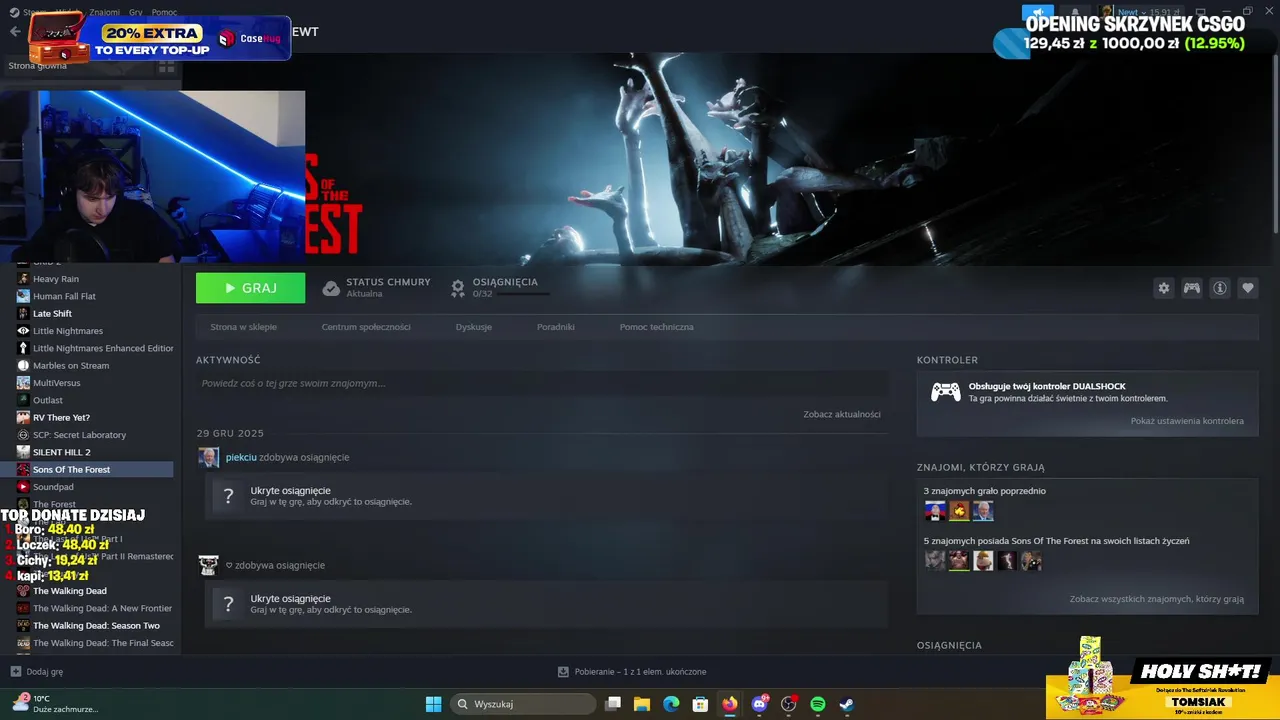Open the notifications bell
This screenshot has width=1280, height=720.
pos(1075,13)
